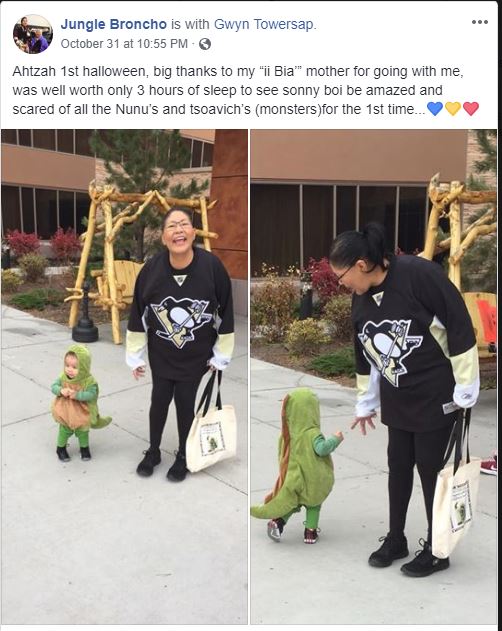Click the Jungle Broncho profile picture
The height and width of the screenshot is (631, 502).
pyautogui.click(x=33, y=34)
